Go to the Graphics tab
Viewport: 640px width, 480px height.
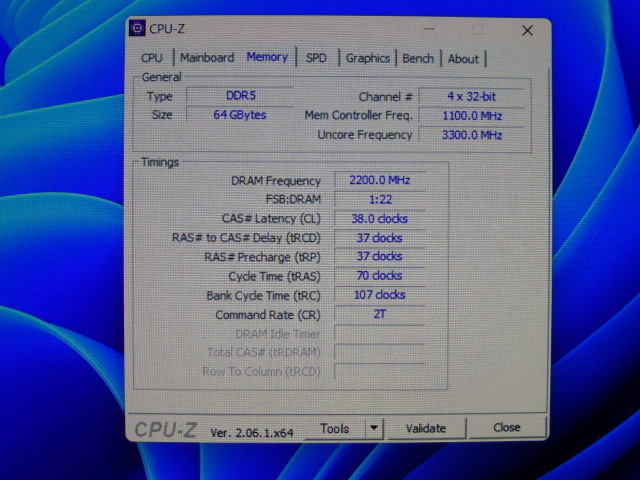click(x=368, y=58)
